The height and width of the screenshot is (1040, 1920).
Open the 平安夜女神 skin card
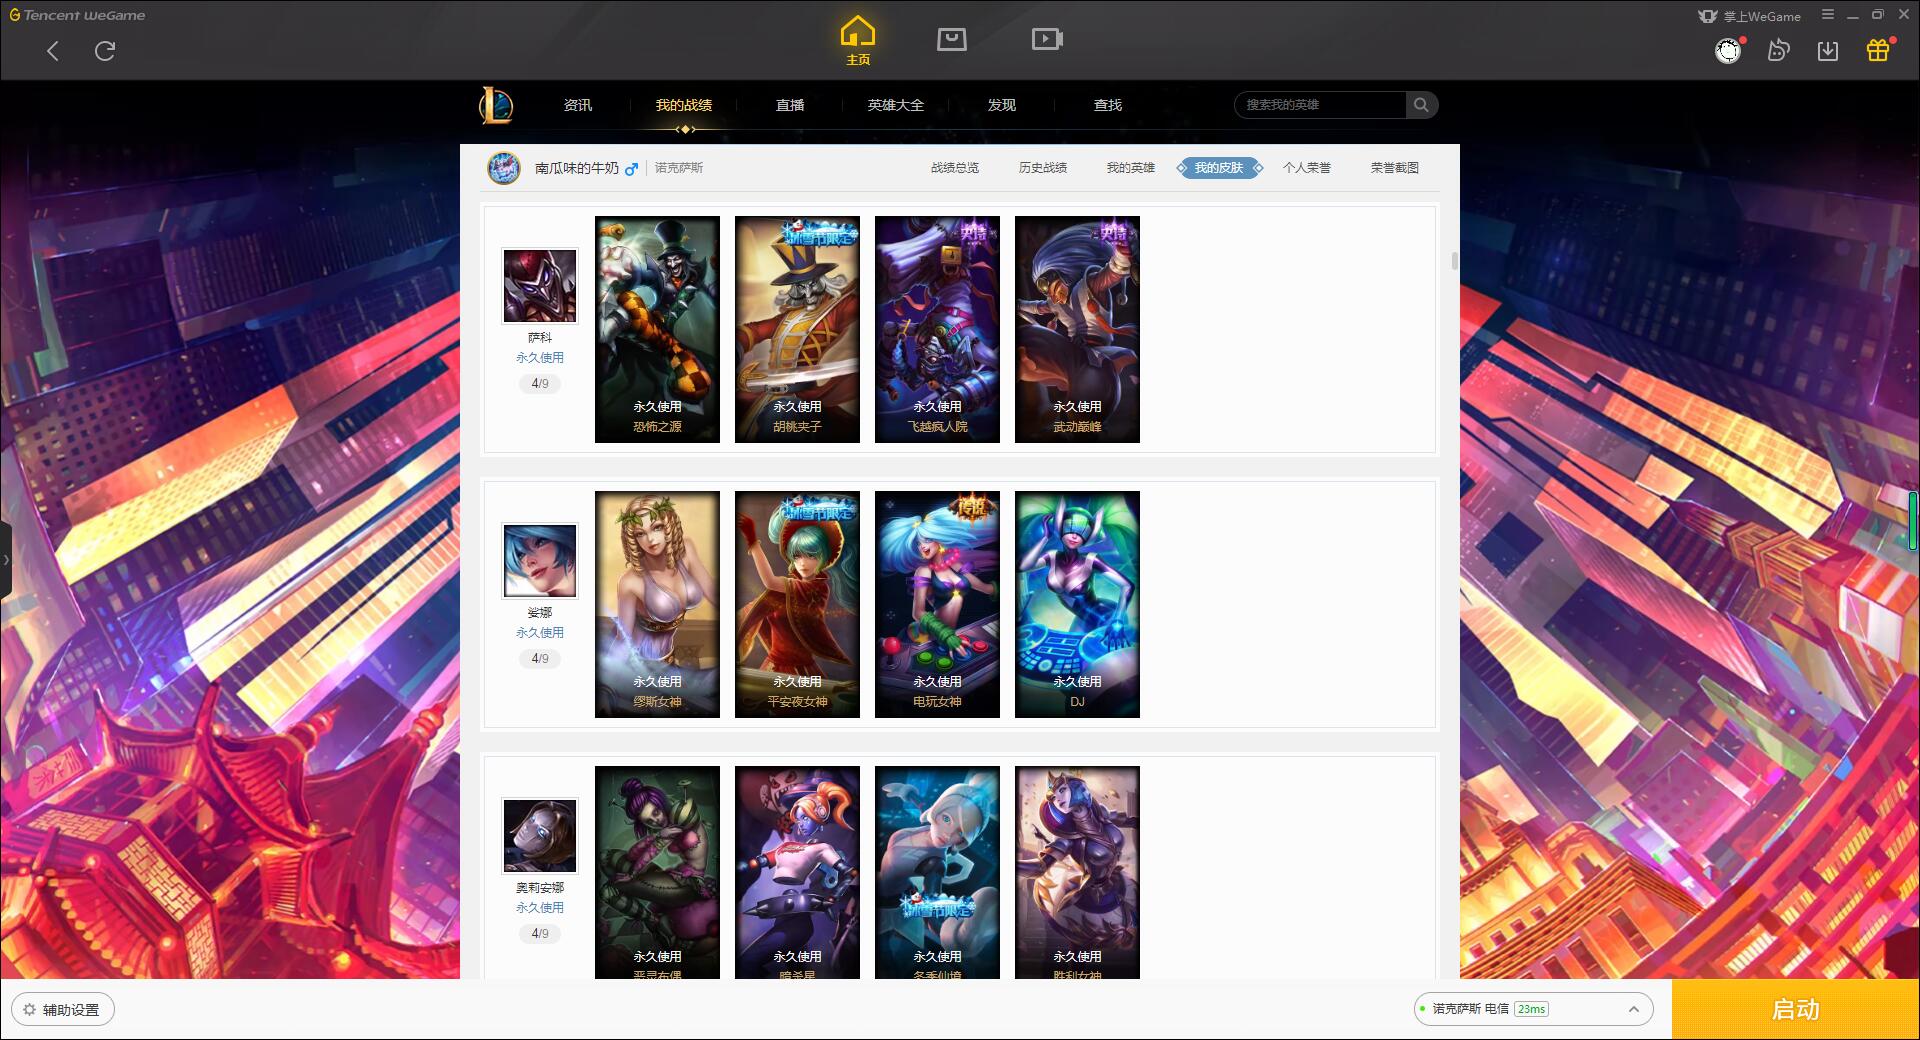[x=797, y=604]
